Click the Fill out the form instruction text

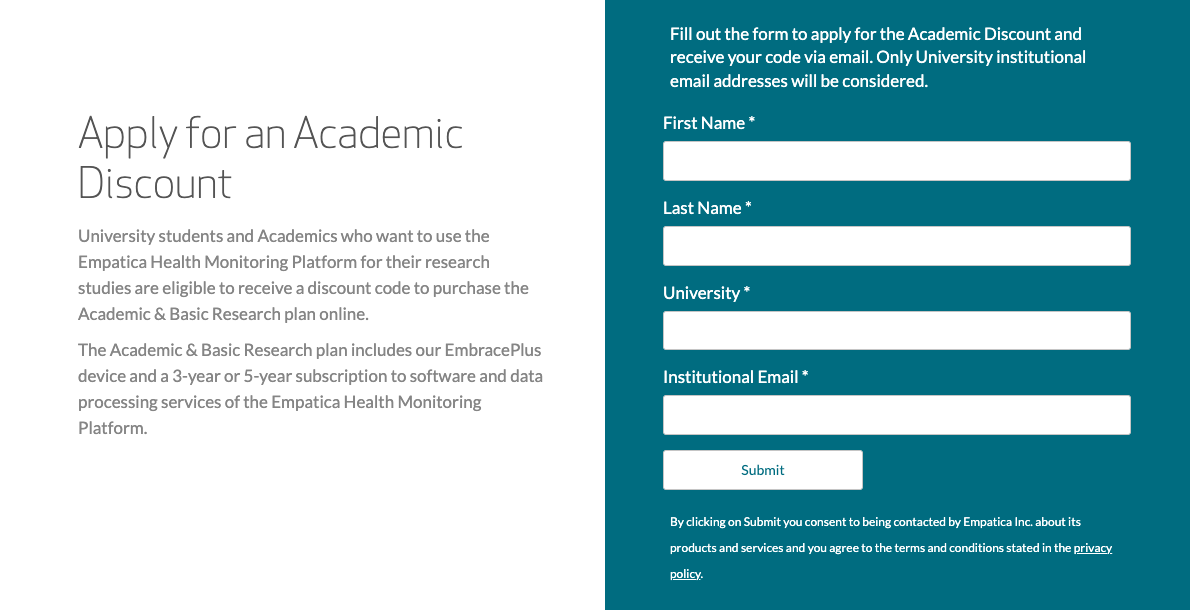point(878,58)
